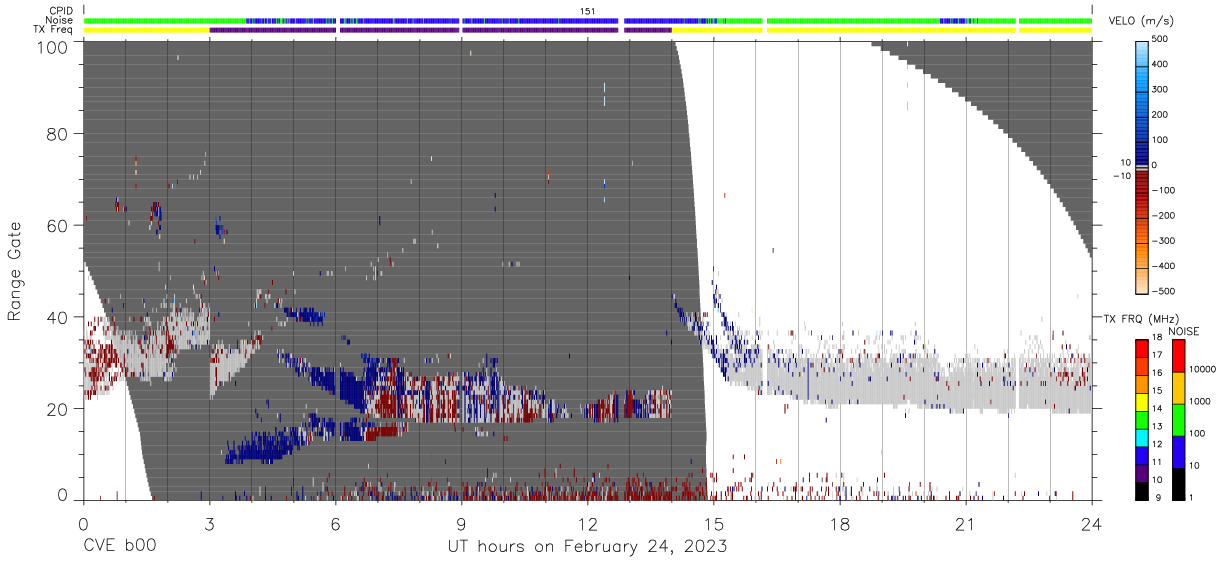Click the 9 label on TX frequency scale
The image size is (1228, 567).
tap(1159, 497)
